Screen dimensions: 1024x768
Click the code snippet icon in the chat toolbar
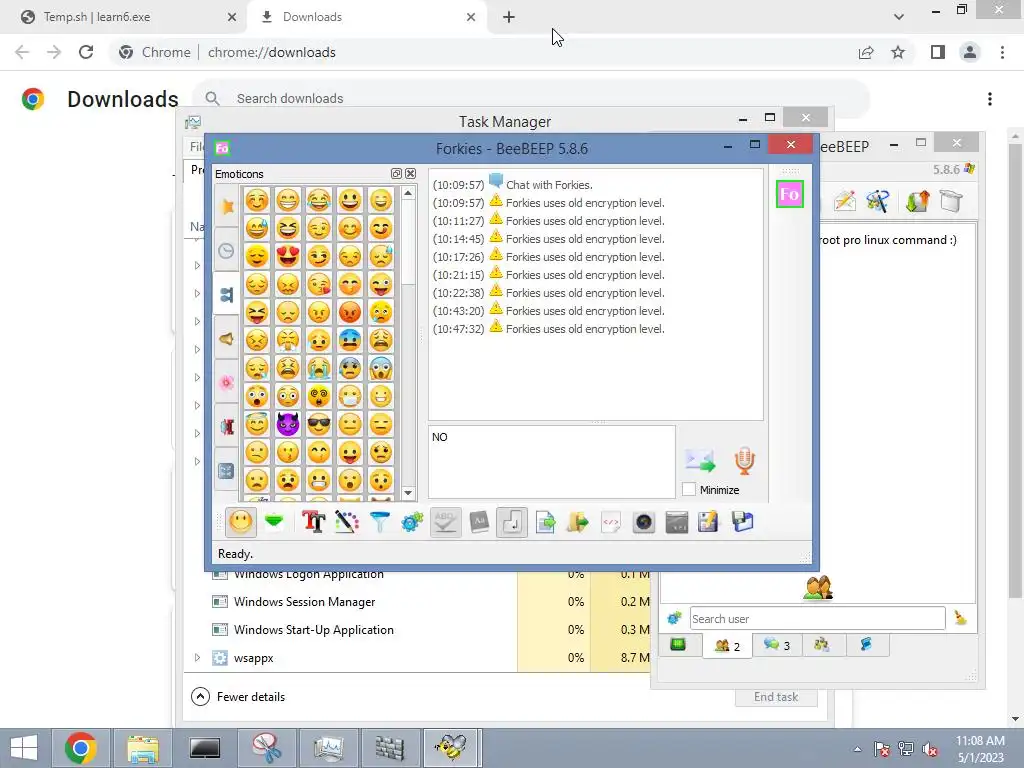coord(611,522)
